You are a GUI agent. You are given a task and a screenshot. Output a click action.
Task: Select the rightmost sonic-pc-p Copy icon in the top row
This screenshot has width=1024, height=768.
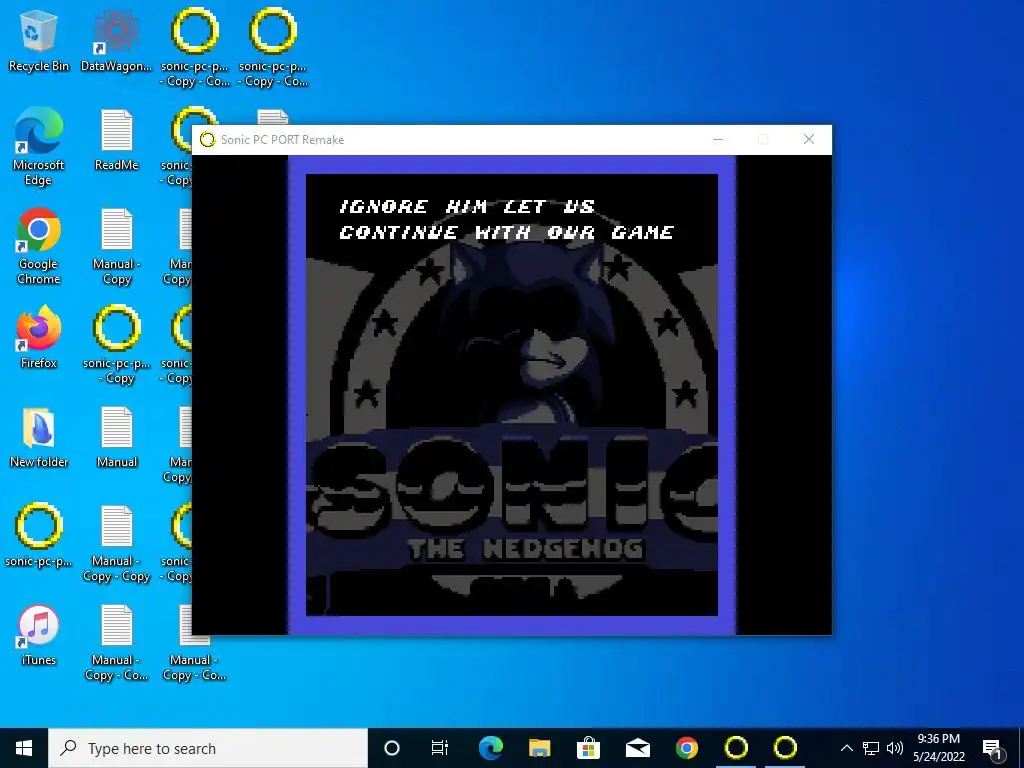(273, 47)
